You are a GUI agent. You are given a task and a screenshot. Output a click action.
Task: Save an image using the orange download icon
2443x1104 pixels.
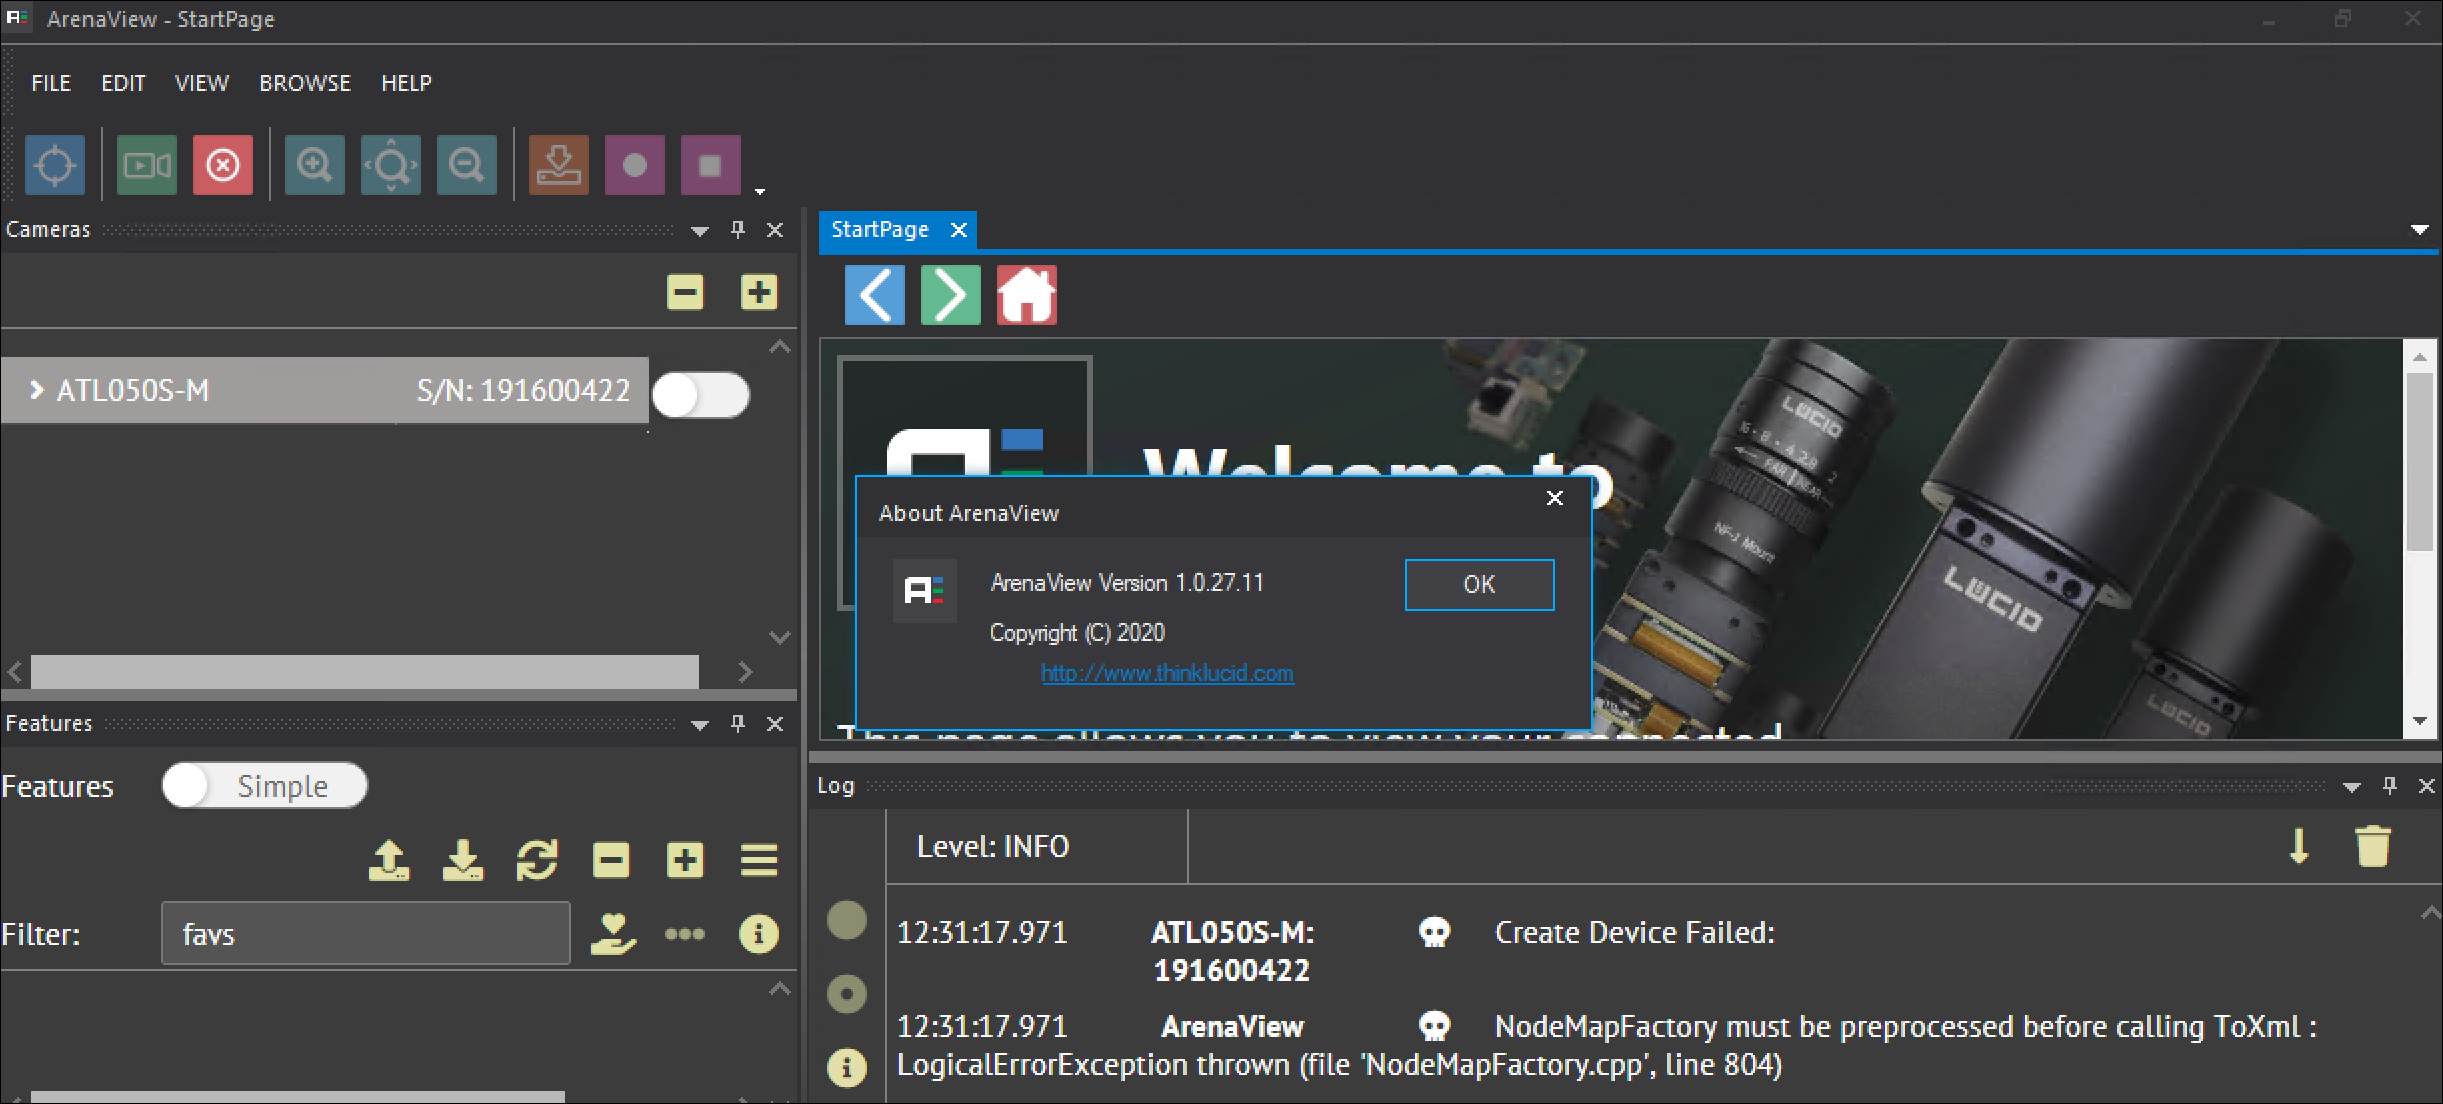558,165
